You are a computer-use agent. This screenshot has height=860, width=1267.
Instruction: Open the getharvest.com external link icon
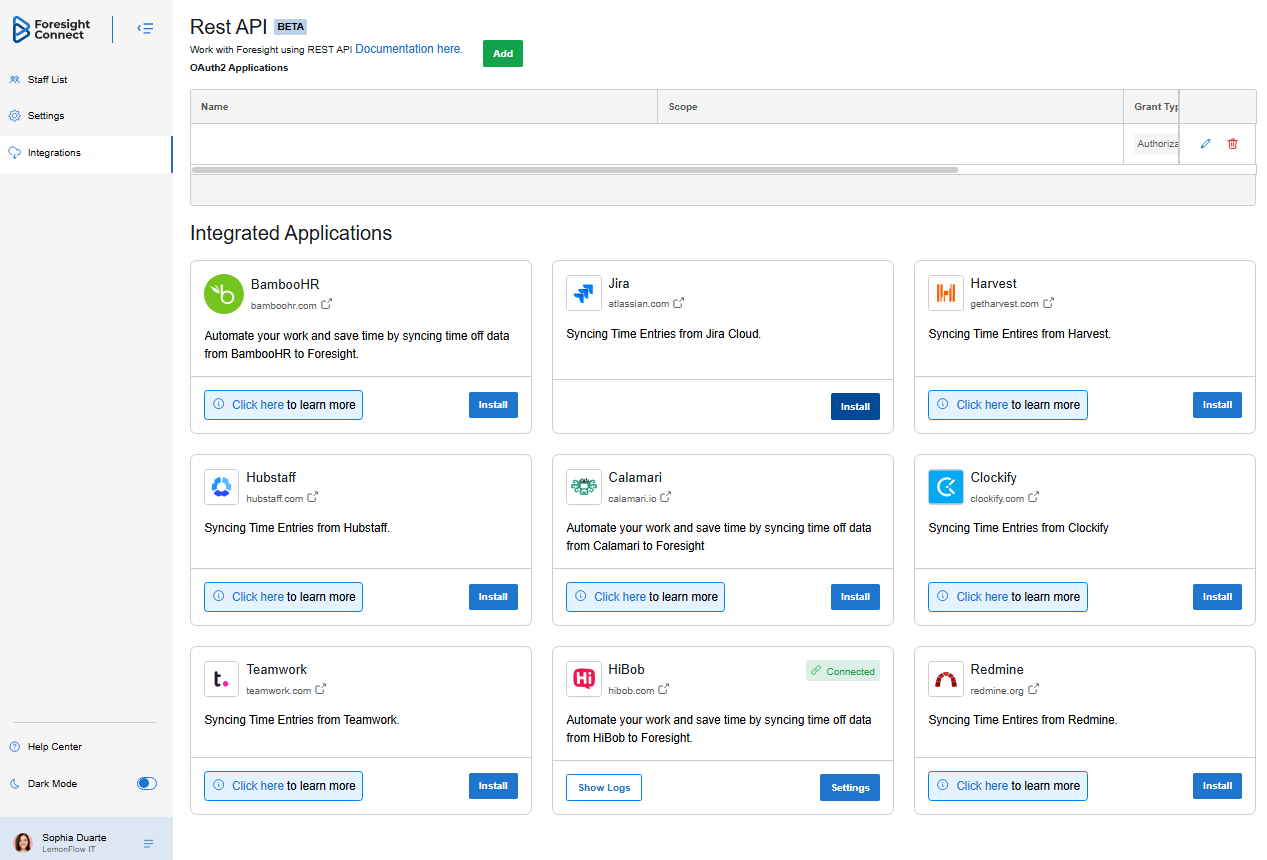[x=1049, y=303]
